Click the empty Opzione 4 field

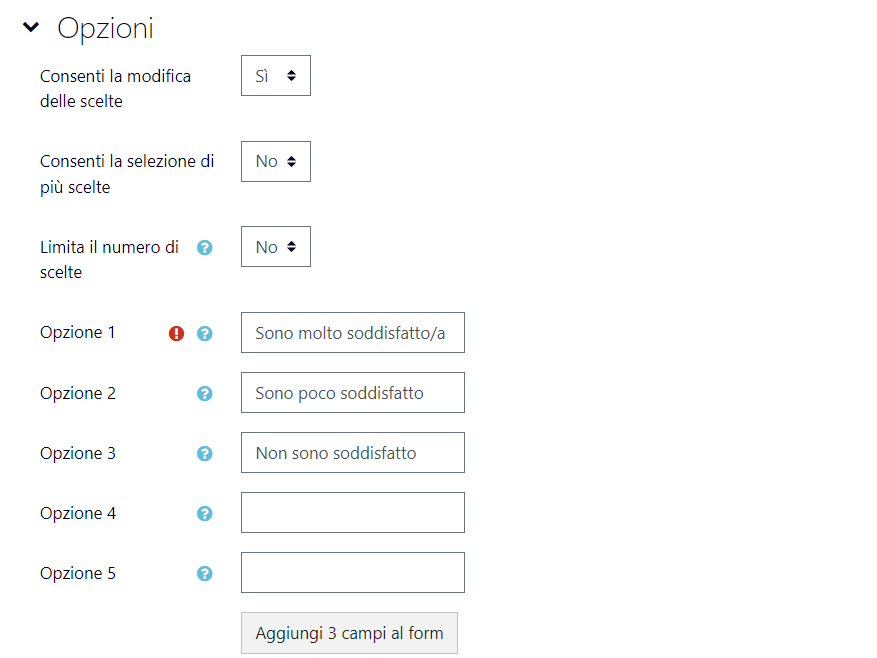(353, 513)
